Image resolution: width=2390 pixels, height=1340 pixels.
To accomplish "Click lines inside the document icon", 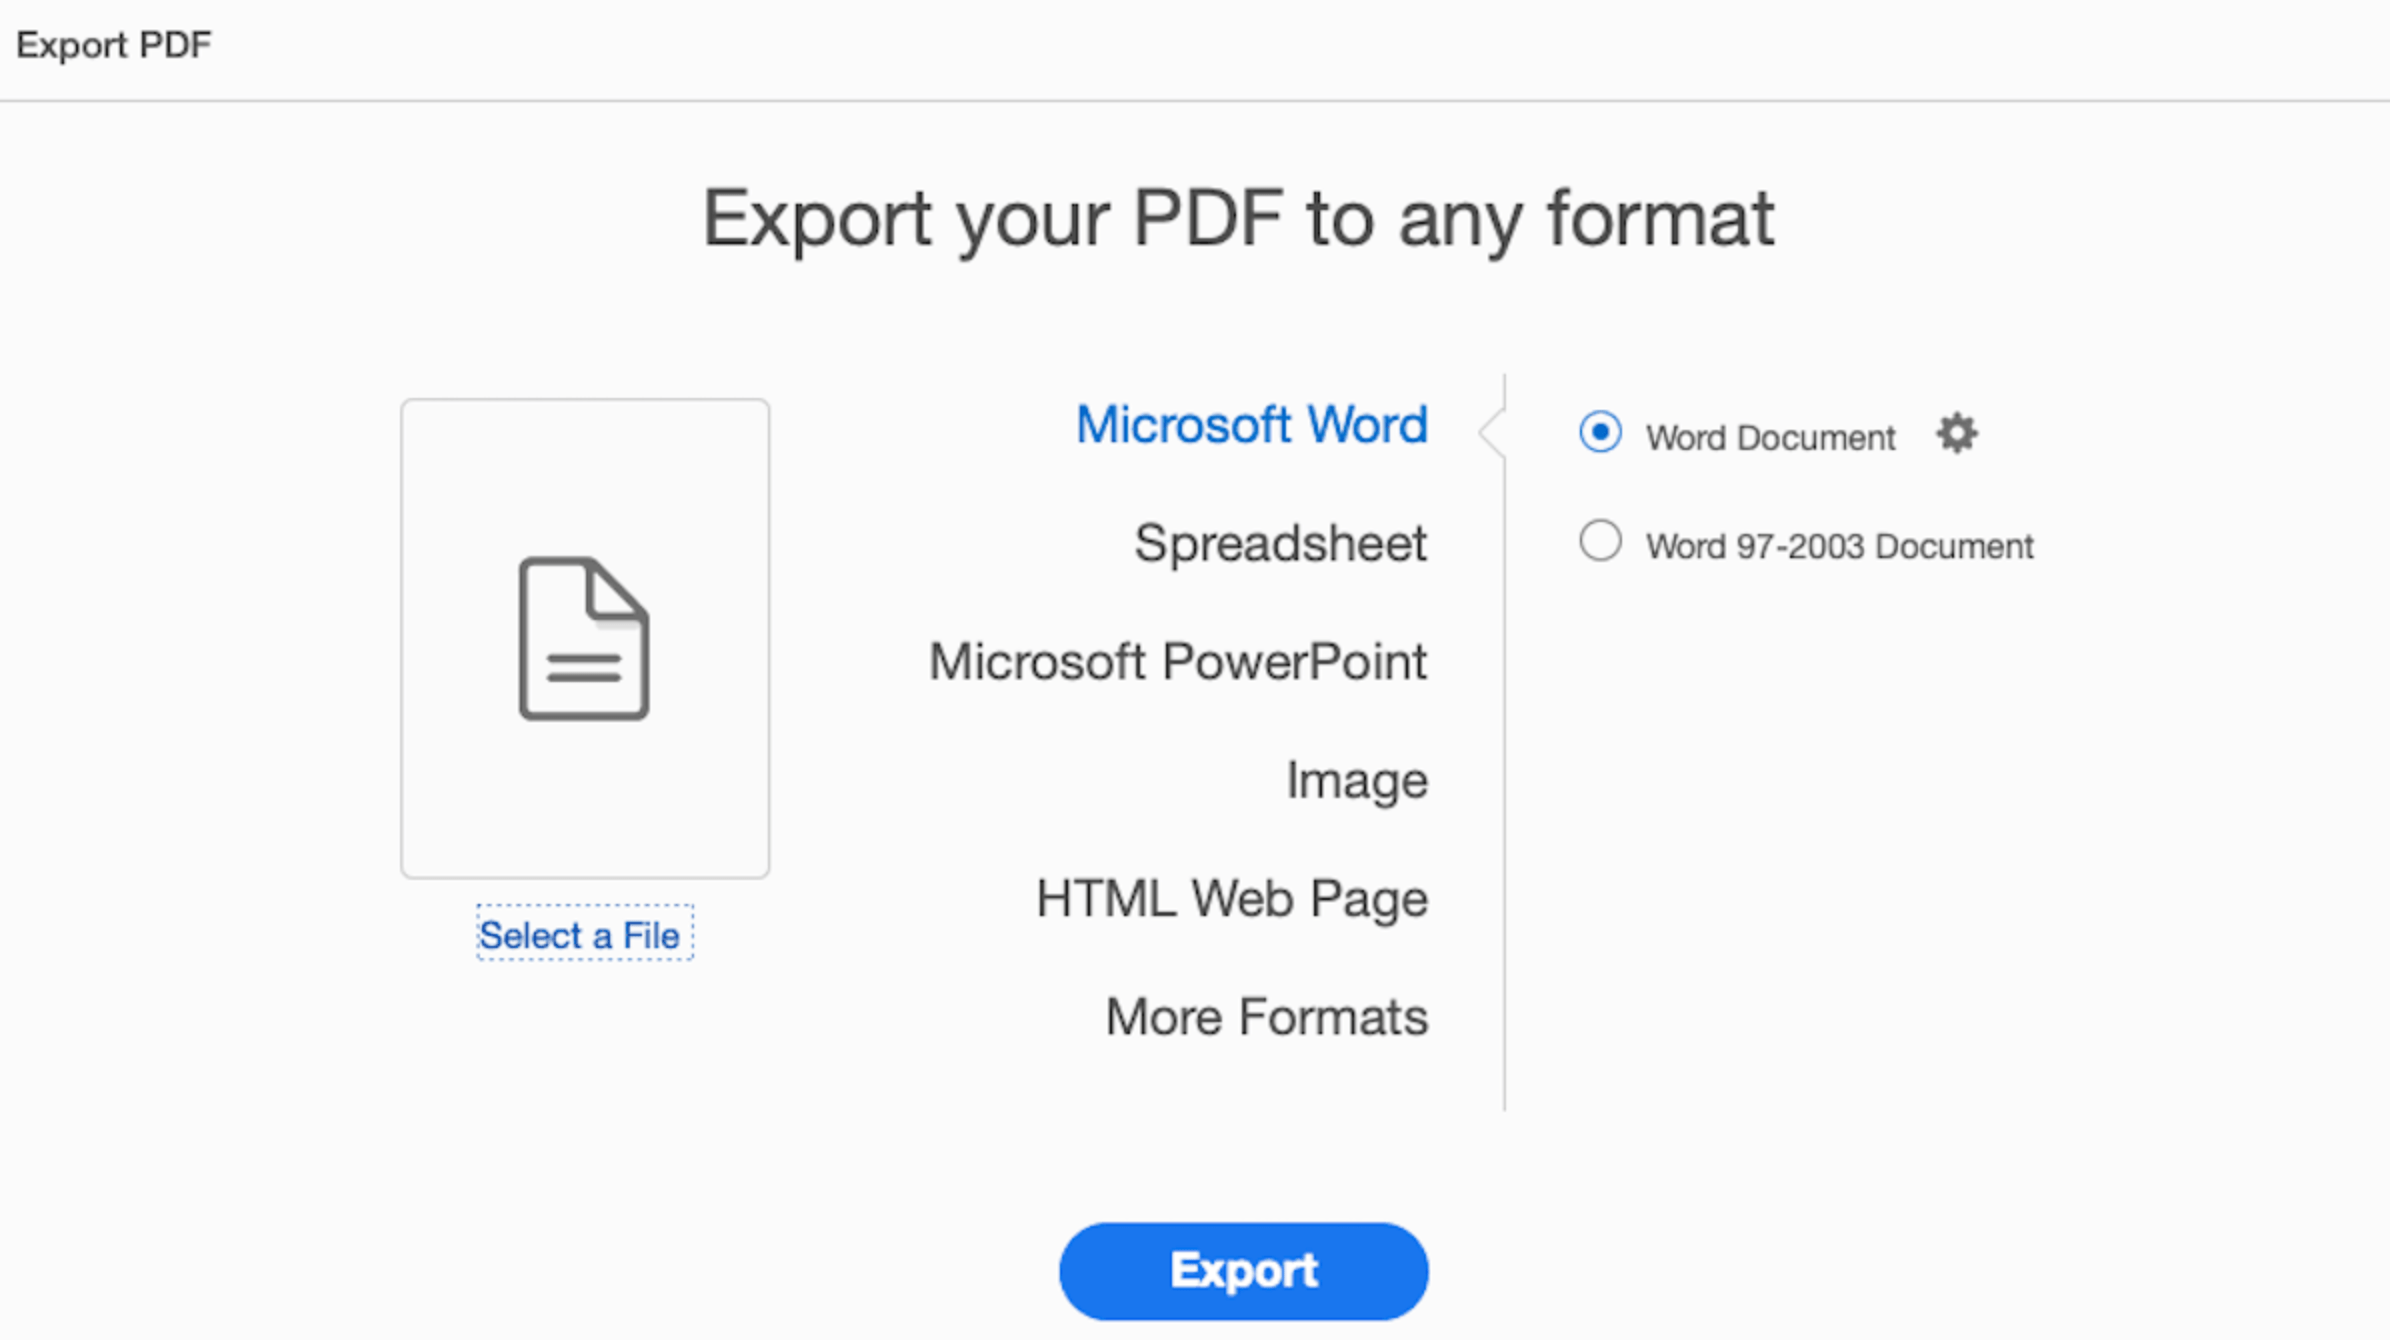I will [584, 668].
